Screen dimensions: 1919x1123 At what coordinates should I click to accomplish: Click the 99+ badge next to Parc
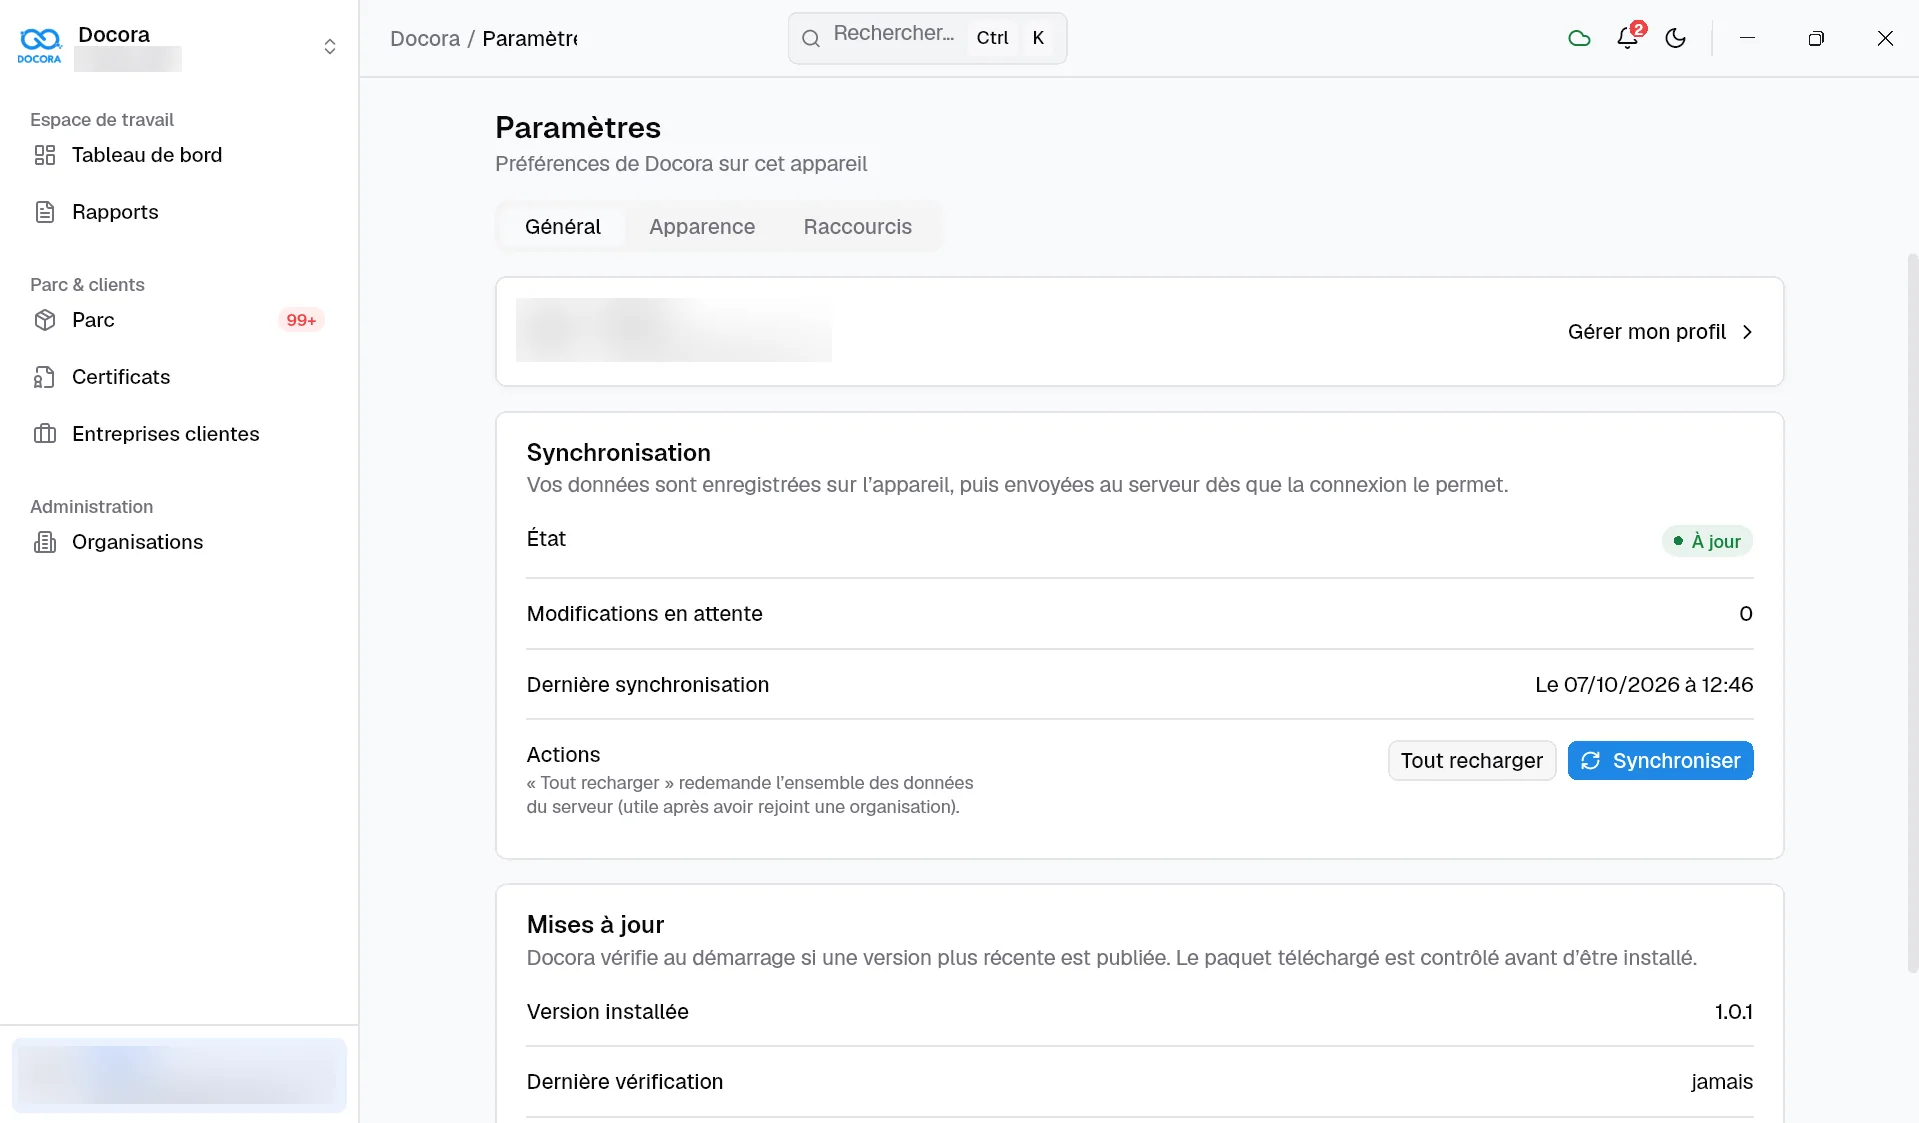click(x=301, y=320)
